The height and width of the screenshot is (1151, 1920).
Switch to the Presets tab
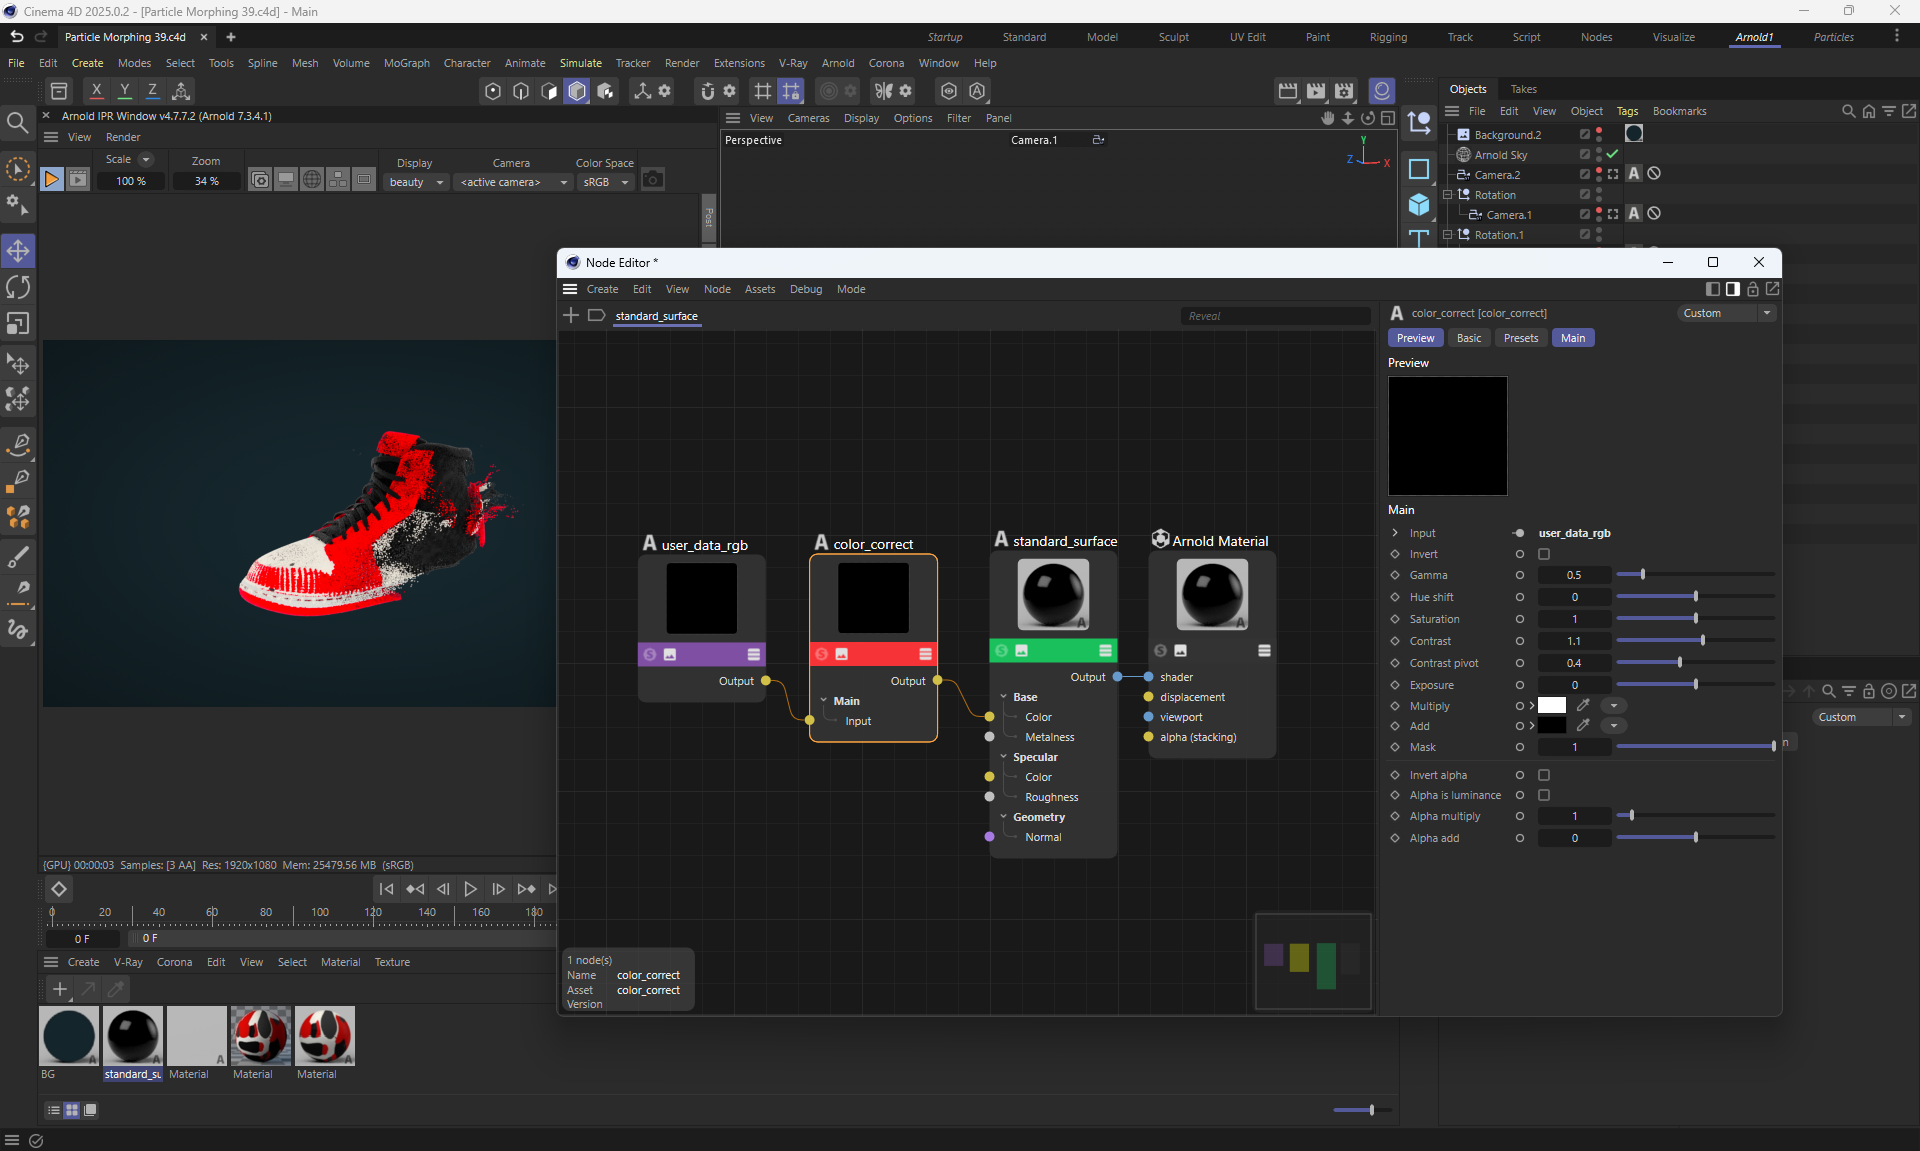click(x=1520, y=338)
